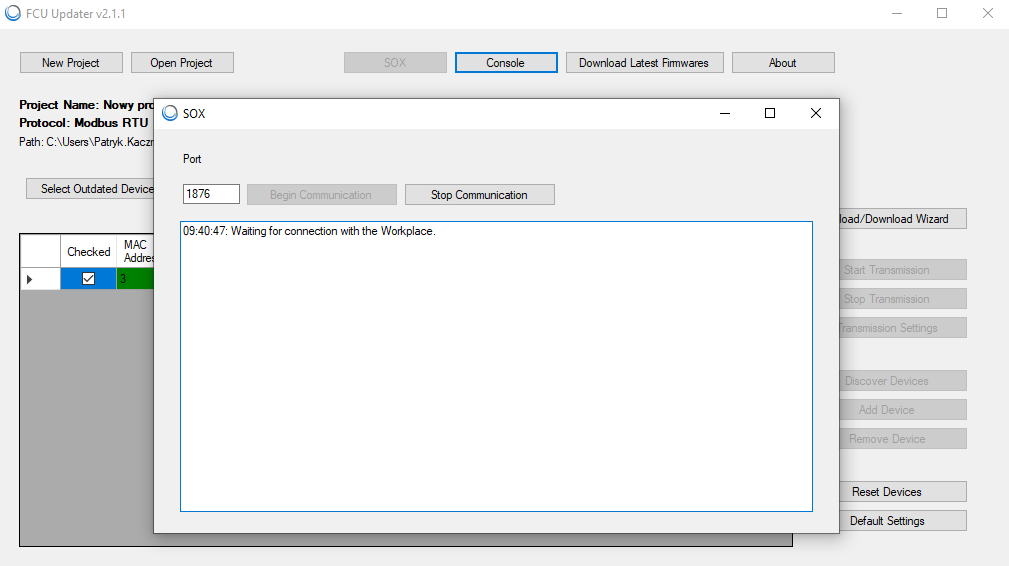Open the Console window
1009x566 pixels.
506,63
